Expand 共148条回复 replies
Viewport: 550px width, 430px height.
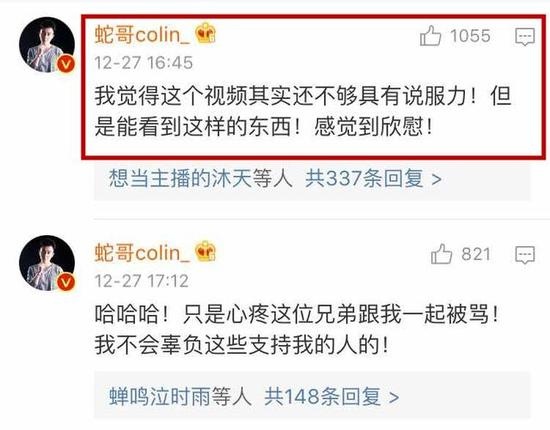click(331, 397)
